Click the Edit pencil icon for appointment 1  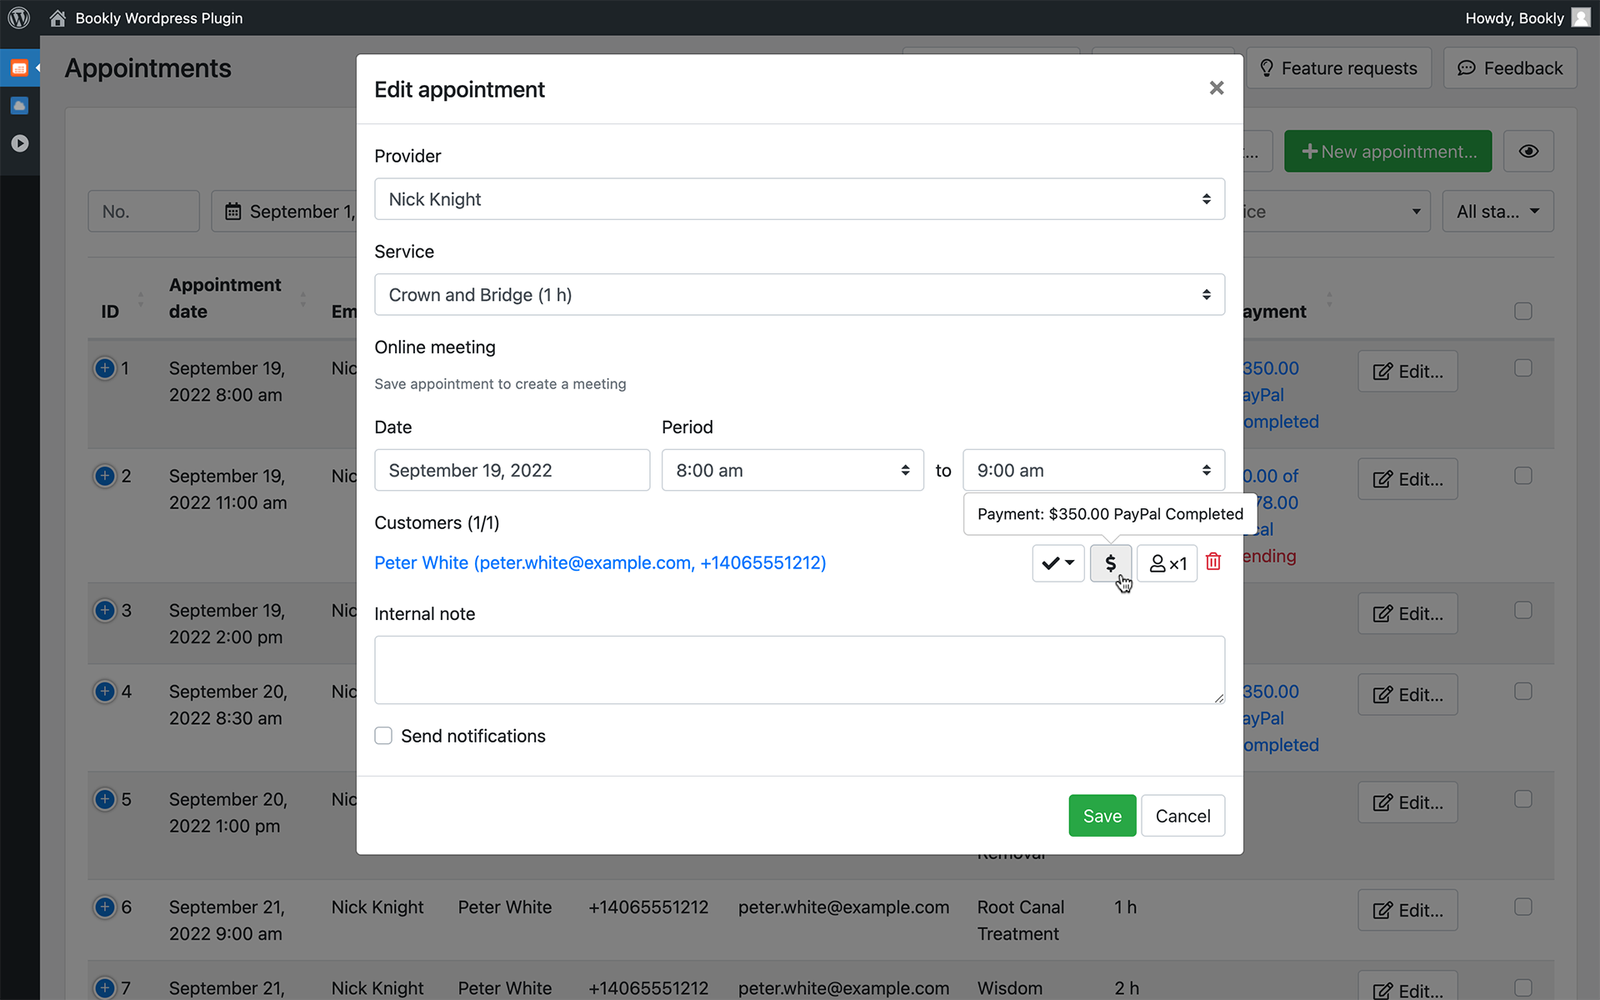(x=1407, y=371)
